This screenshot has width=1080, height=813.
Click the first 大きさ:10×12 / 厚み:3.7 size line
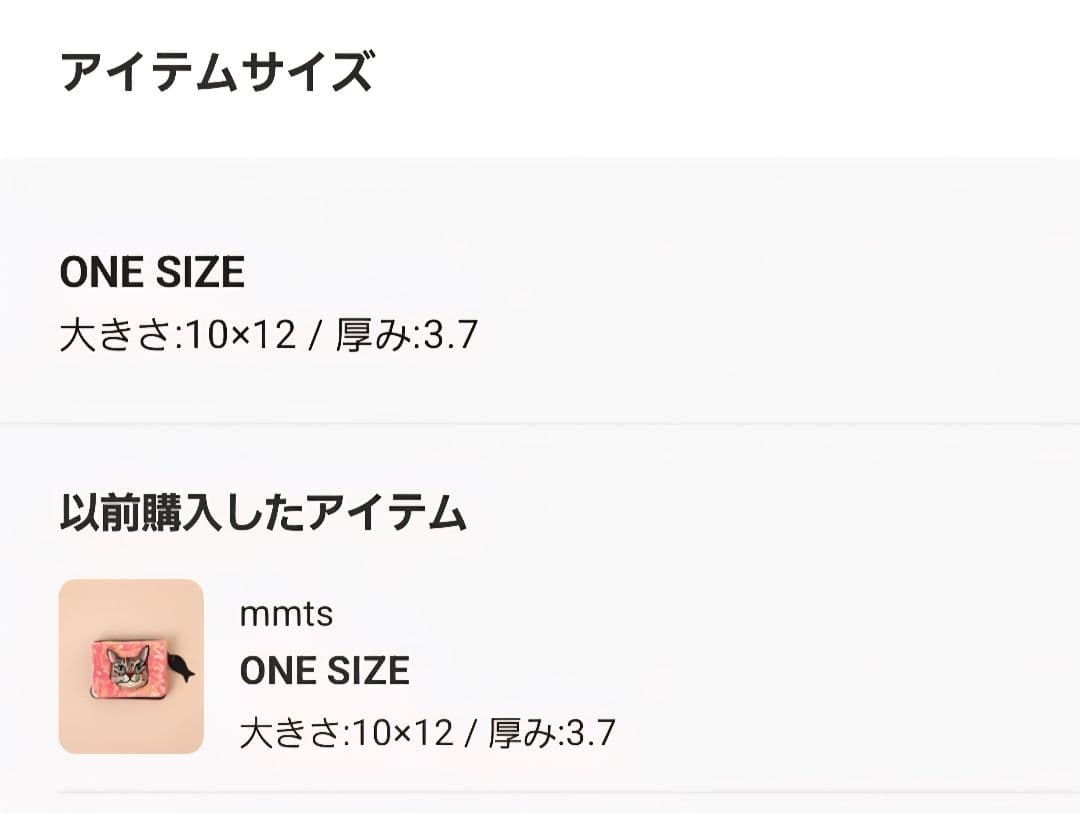(x=269, y=336)
